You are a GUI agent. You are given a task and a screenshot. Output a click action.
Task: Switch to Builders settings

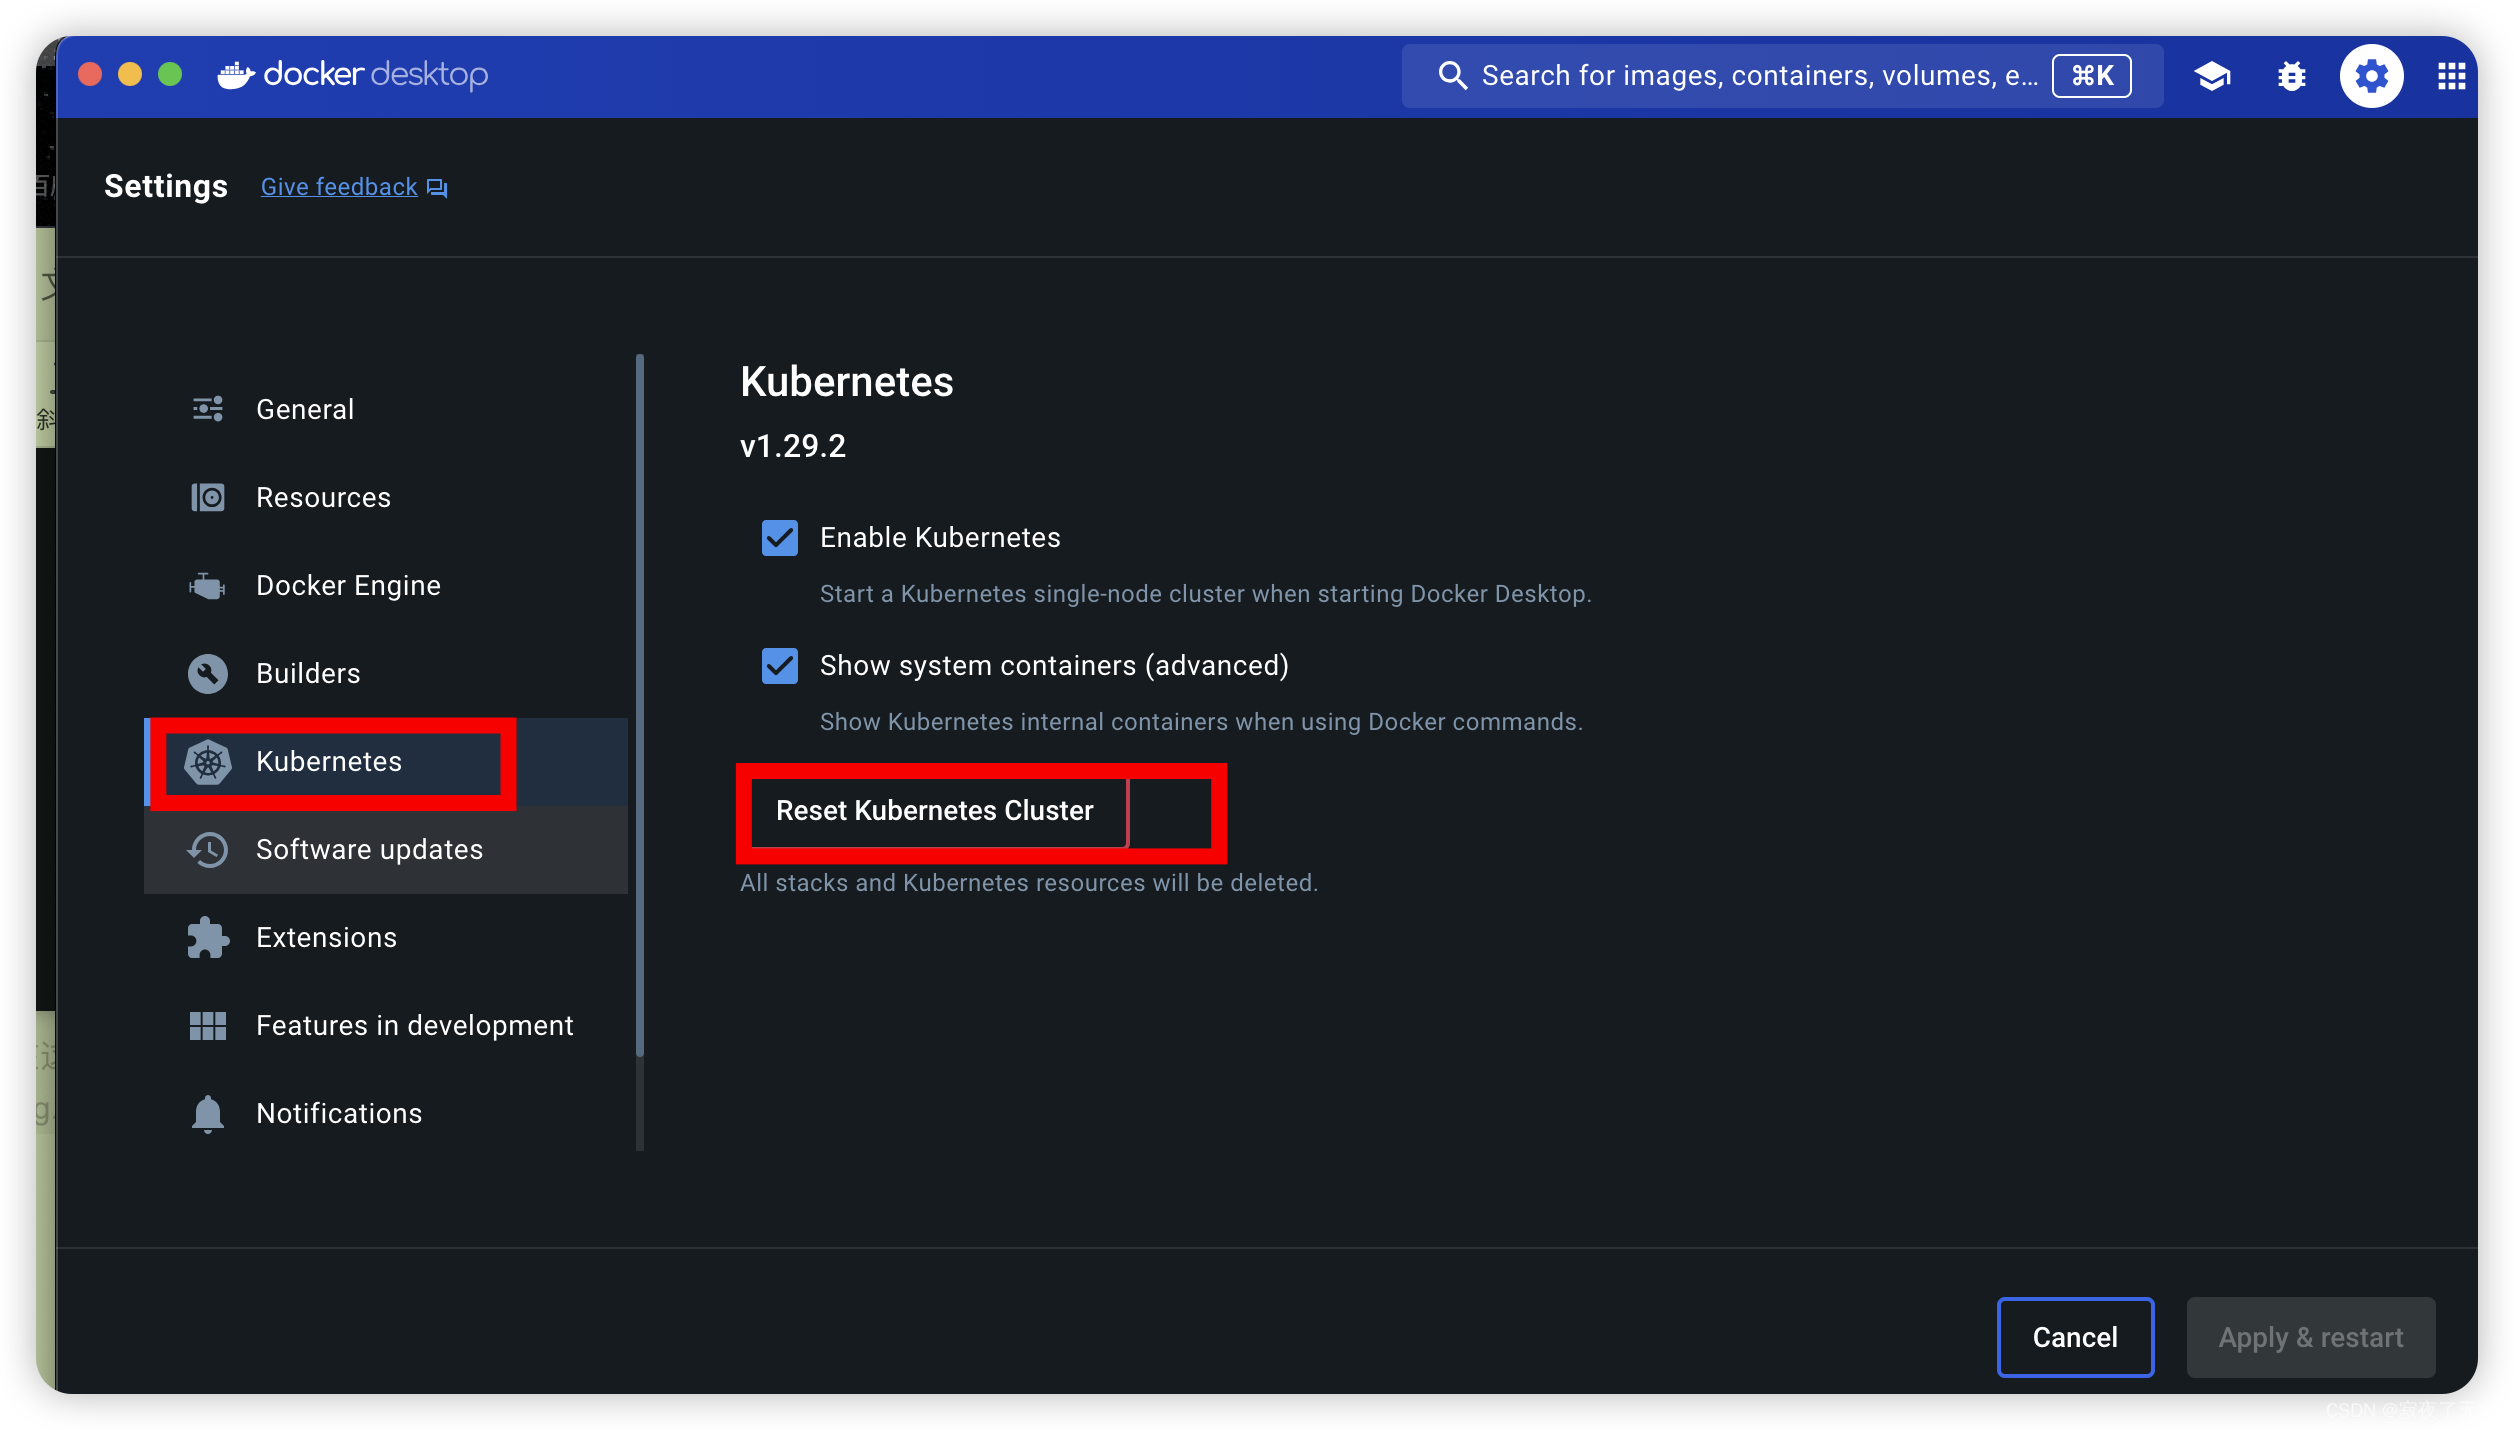(x=386, y=673)
